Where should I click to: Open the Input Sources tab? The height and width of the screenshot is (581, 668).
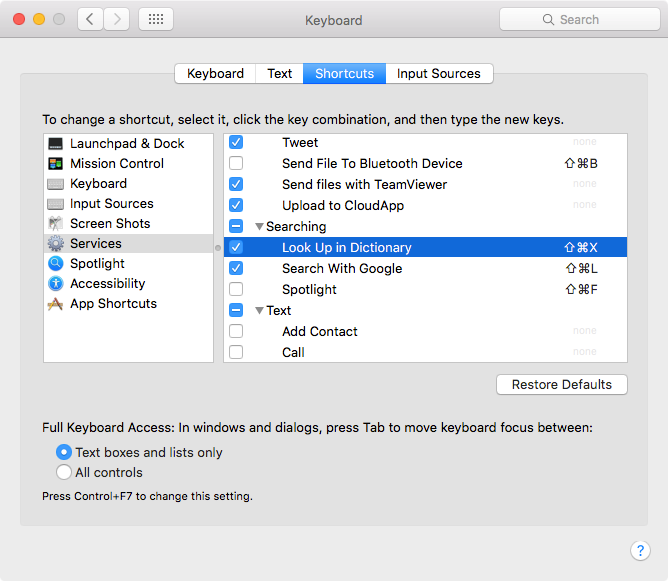[x=439, y=74]
